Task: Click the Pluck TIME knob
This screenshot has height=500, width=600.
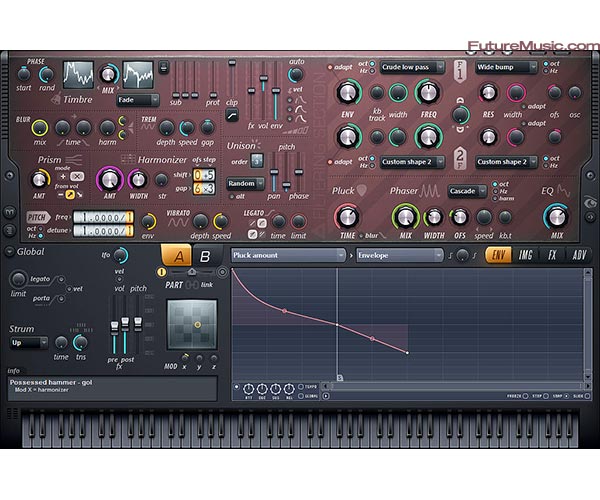Action: tap(347, 217)
